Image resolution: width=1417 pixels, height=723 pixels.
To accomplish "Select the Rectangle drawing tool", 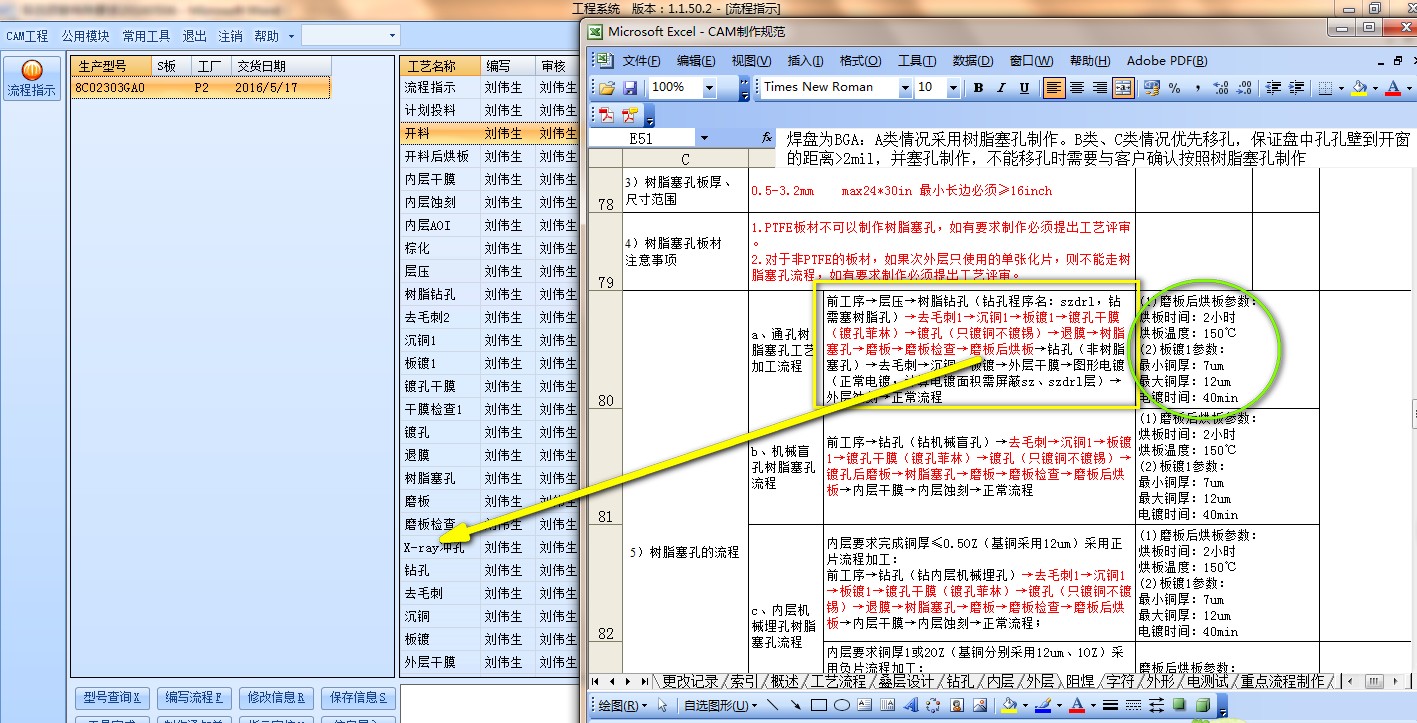I will [x=818, y=706].
